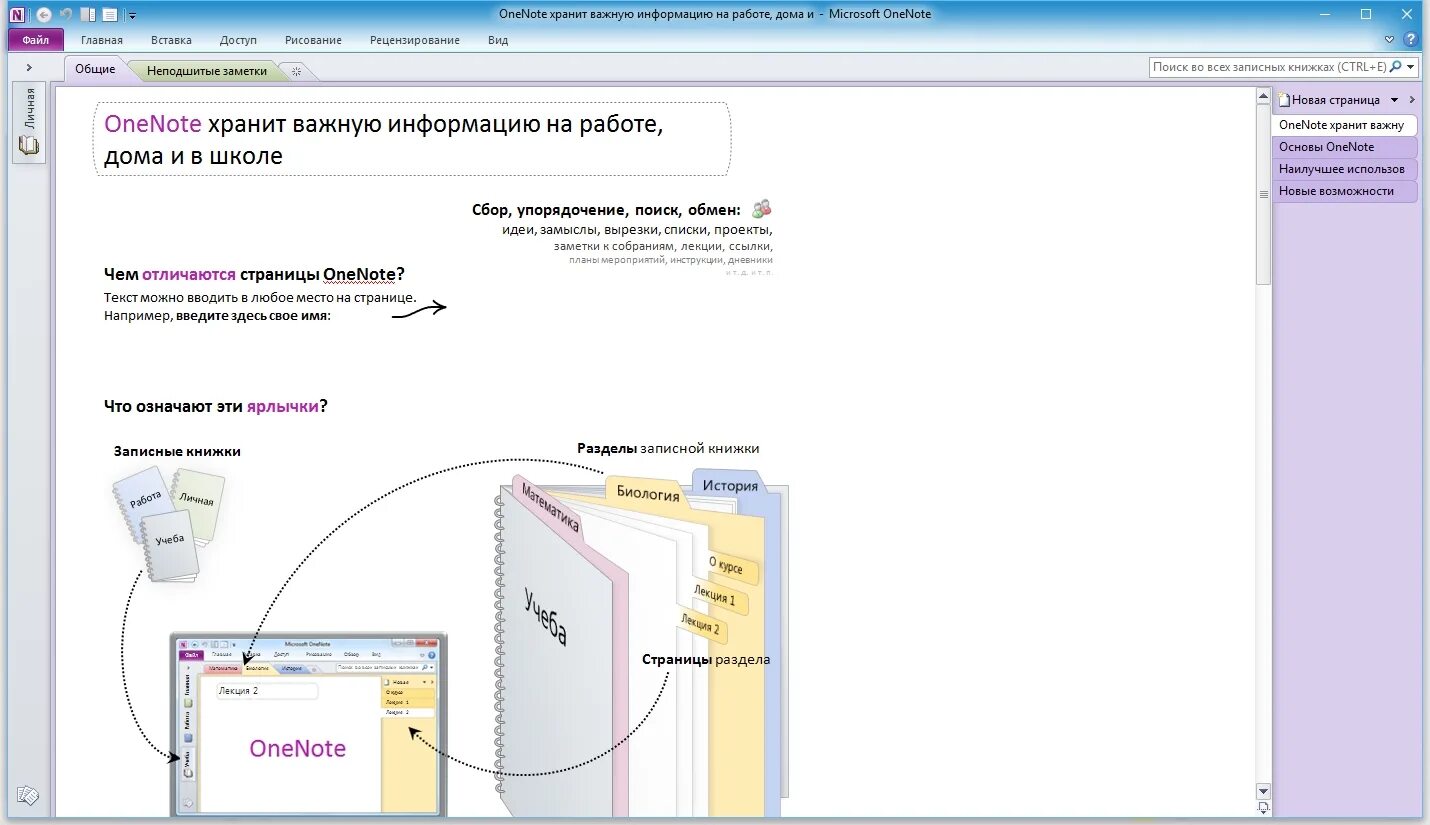Click the notebooks stack image with Учеба
The height and width of the screenshot is (825, 1430).
click(168, 524)
